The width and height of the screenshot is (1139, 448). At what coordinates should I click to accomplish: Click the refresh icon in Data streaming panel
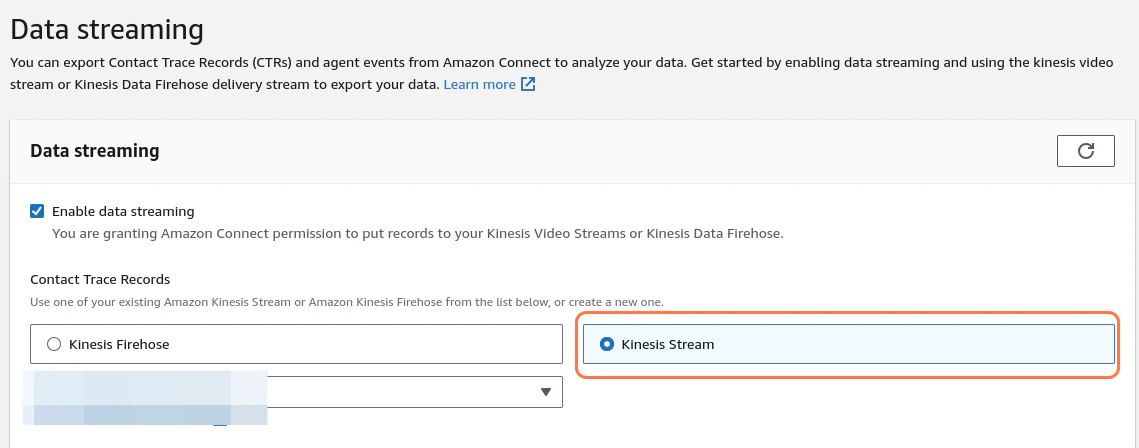coord(1085,151)
